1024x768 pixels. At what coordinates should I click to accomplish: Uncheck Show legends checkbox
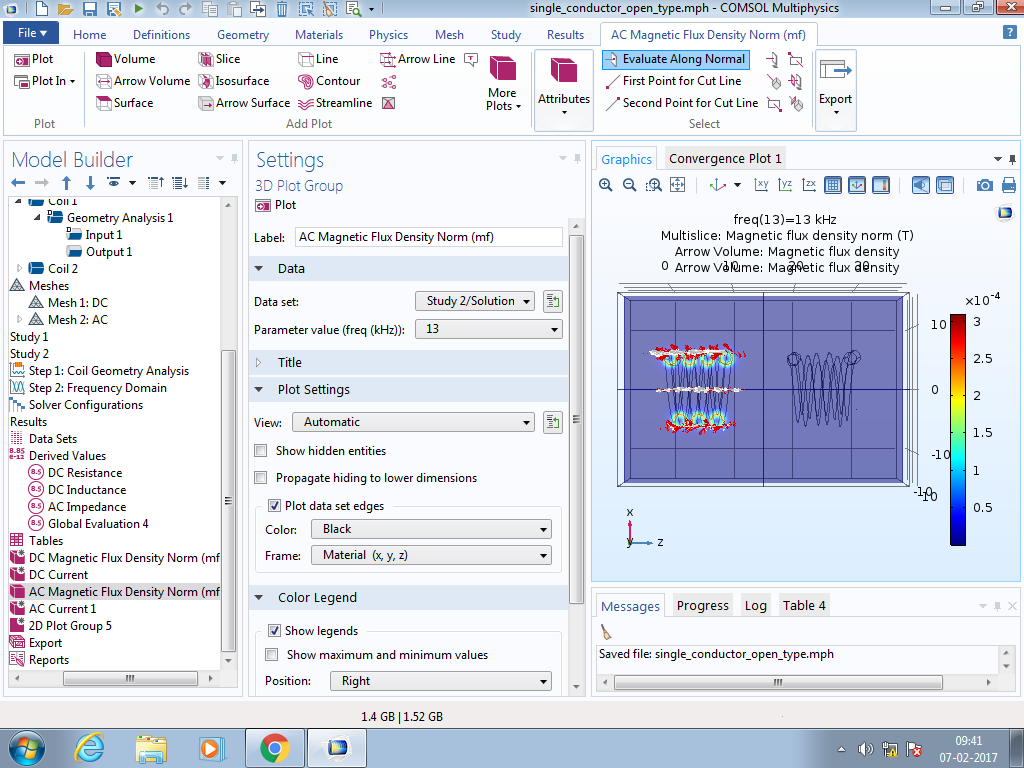coord(275,630)
